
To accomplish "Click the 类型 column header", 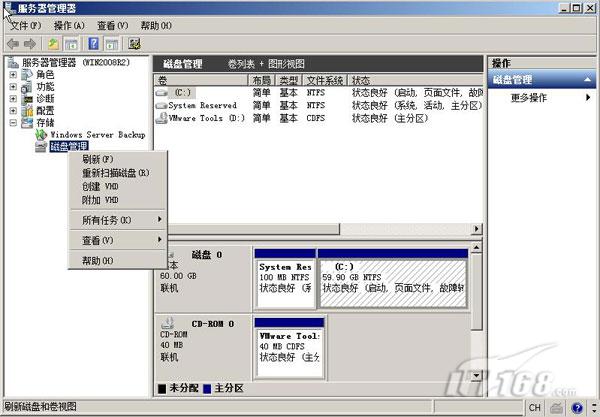I will (x=289, y=80).
